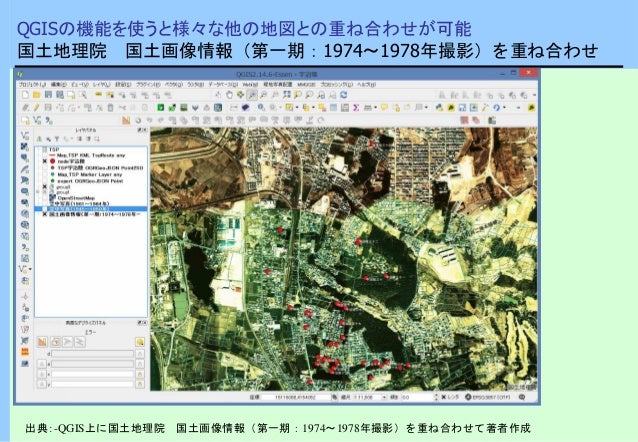Open Field Calculator sigma icon
Image resolution: width=638 pixels, height=442 pixels.
(356, 108)
